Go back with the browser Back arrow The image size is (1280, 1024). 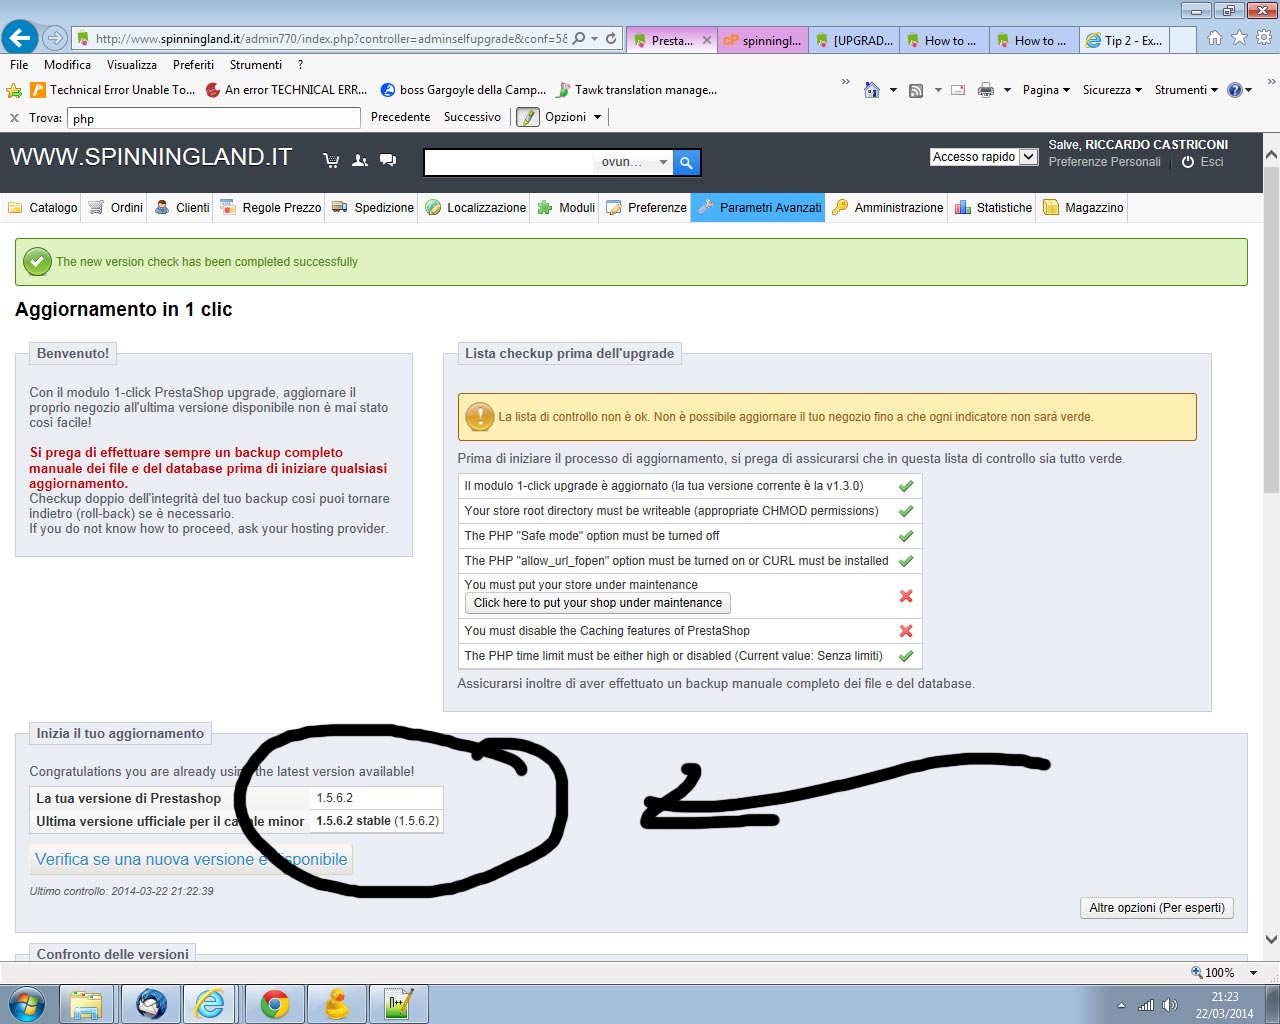(20, 39)
